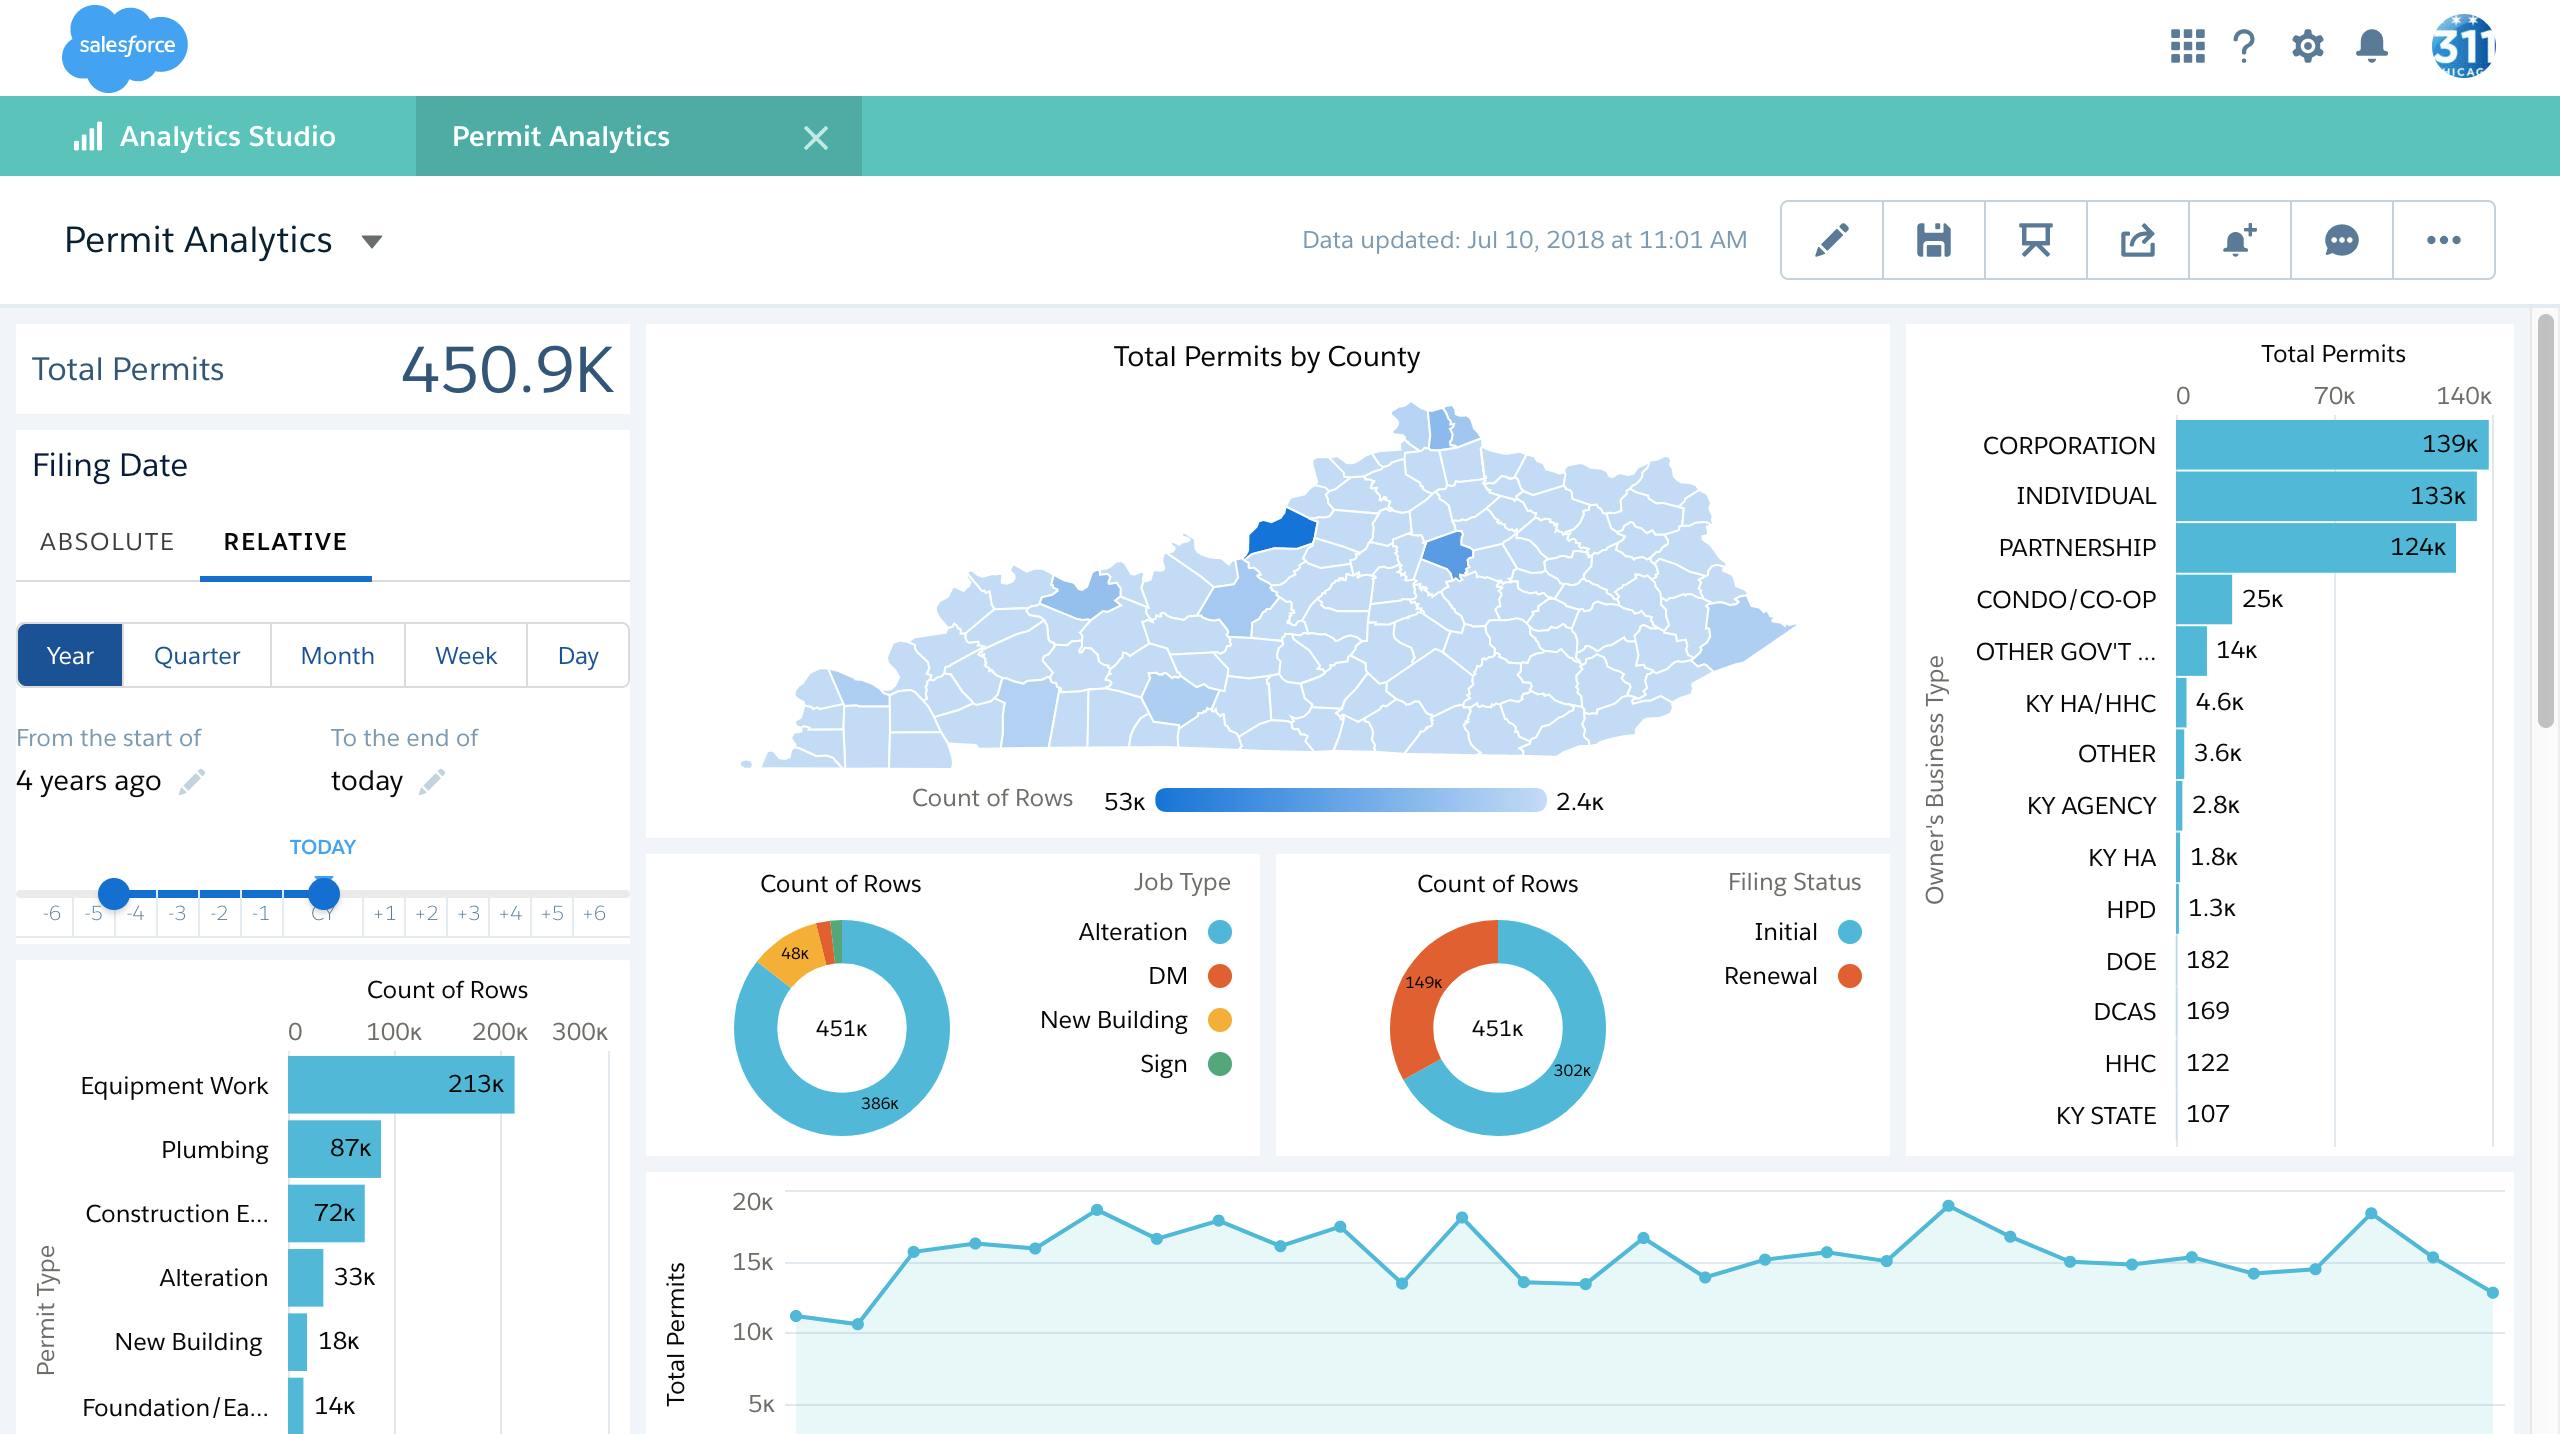
Task: Click the save icon in toolbar
Action: 1934,237
